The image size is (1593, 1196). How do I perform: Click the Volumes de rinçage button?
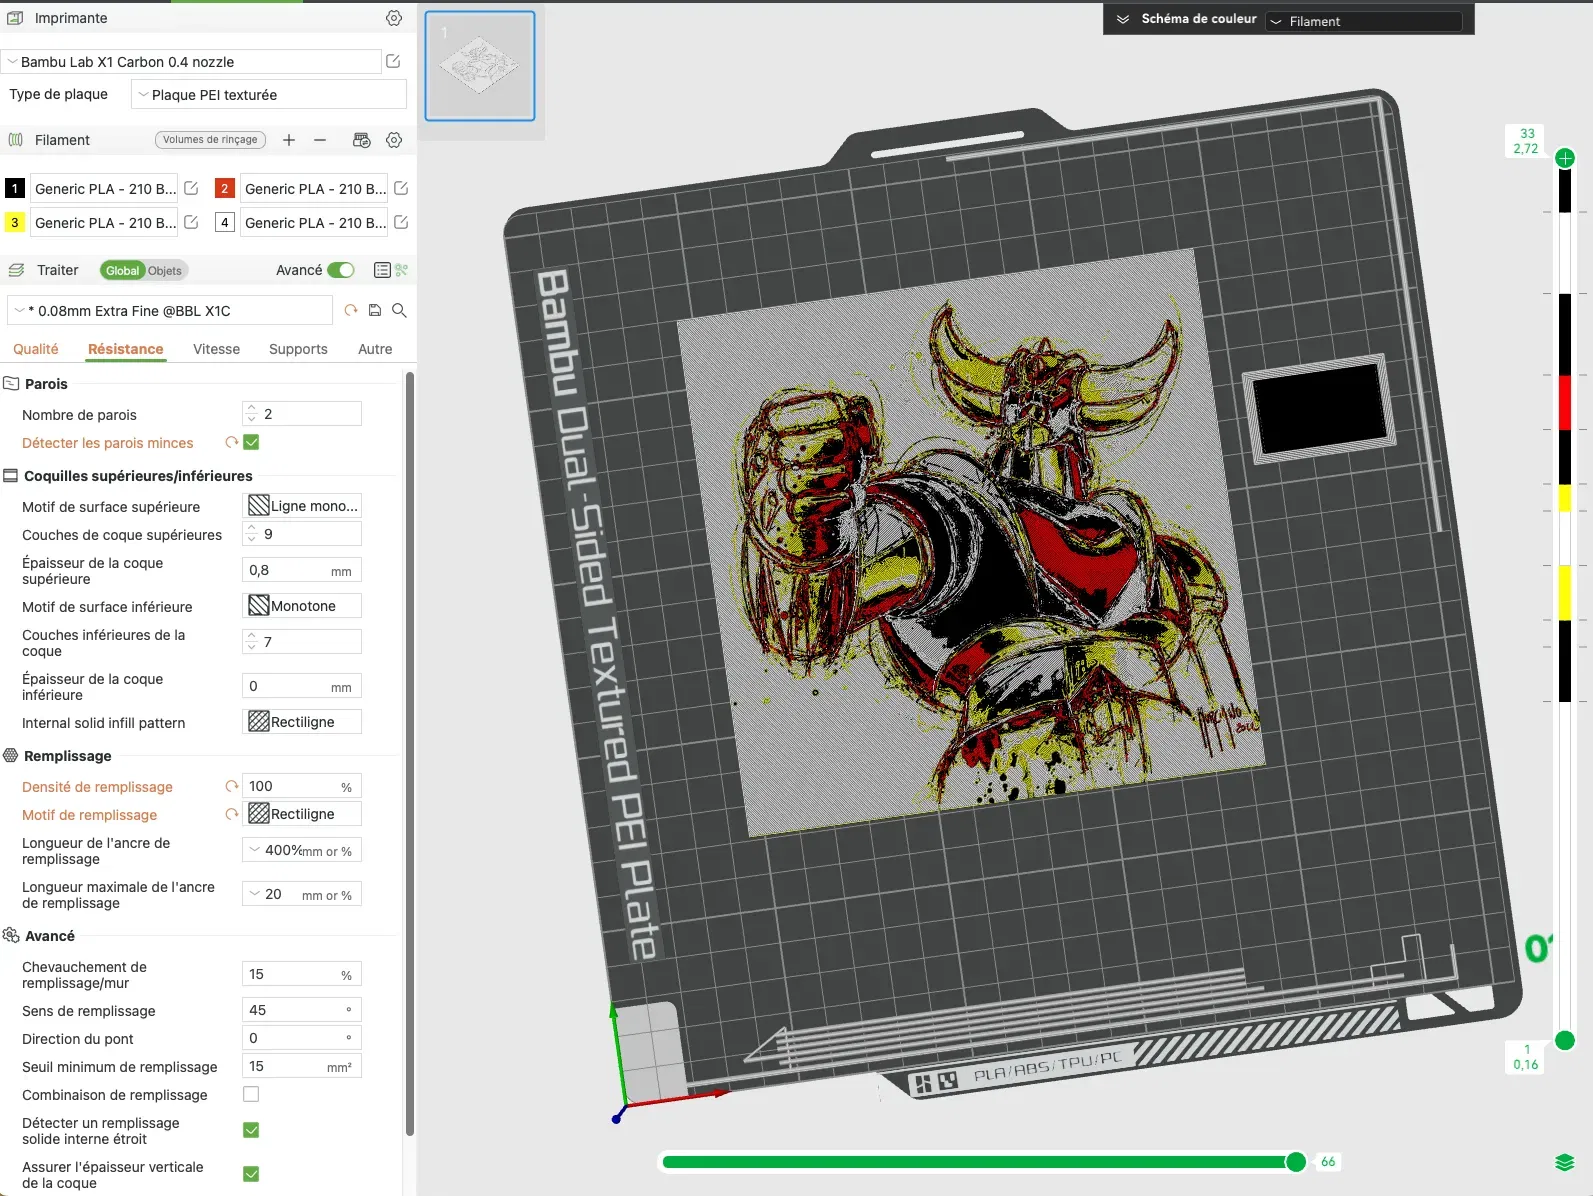coord(210,140)
